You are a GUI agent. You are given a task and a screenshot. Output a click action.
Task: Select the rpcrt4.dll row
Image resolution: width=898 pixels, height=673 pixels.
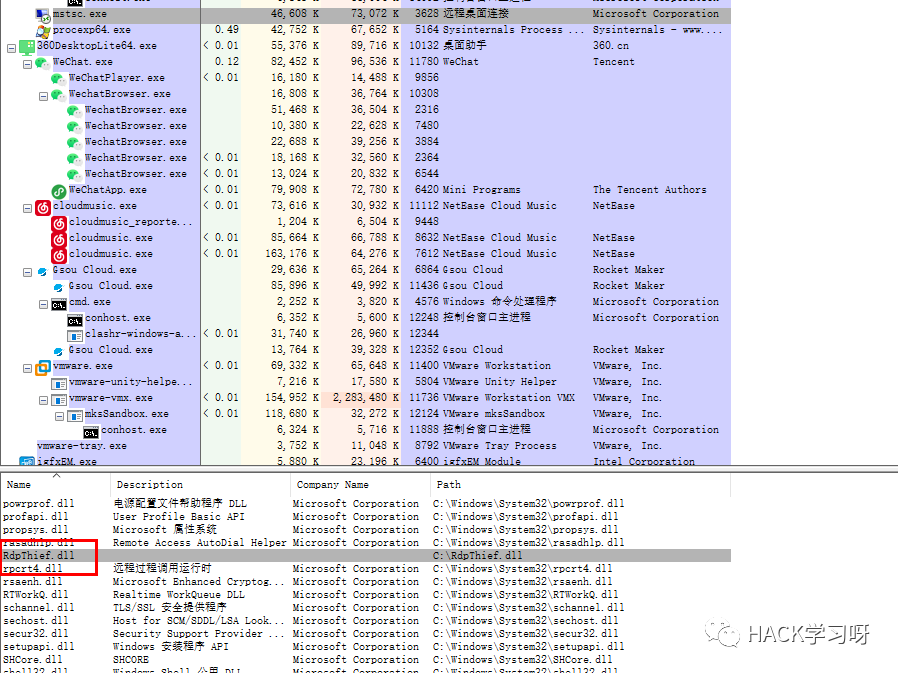point(365,569)
